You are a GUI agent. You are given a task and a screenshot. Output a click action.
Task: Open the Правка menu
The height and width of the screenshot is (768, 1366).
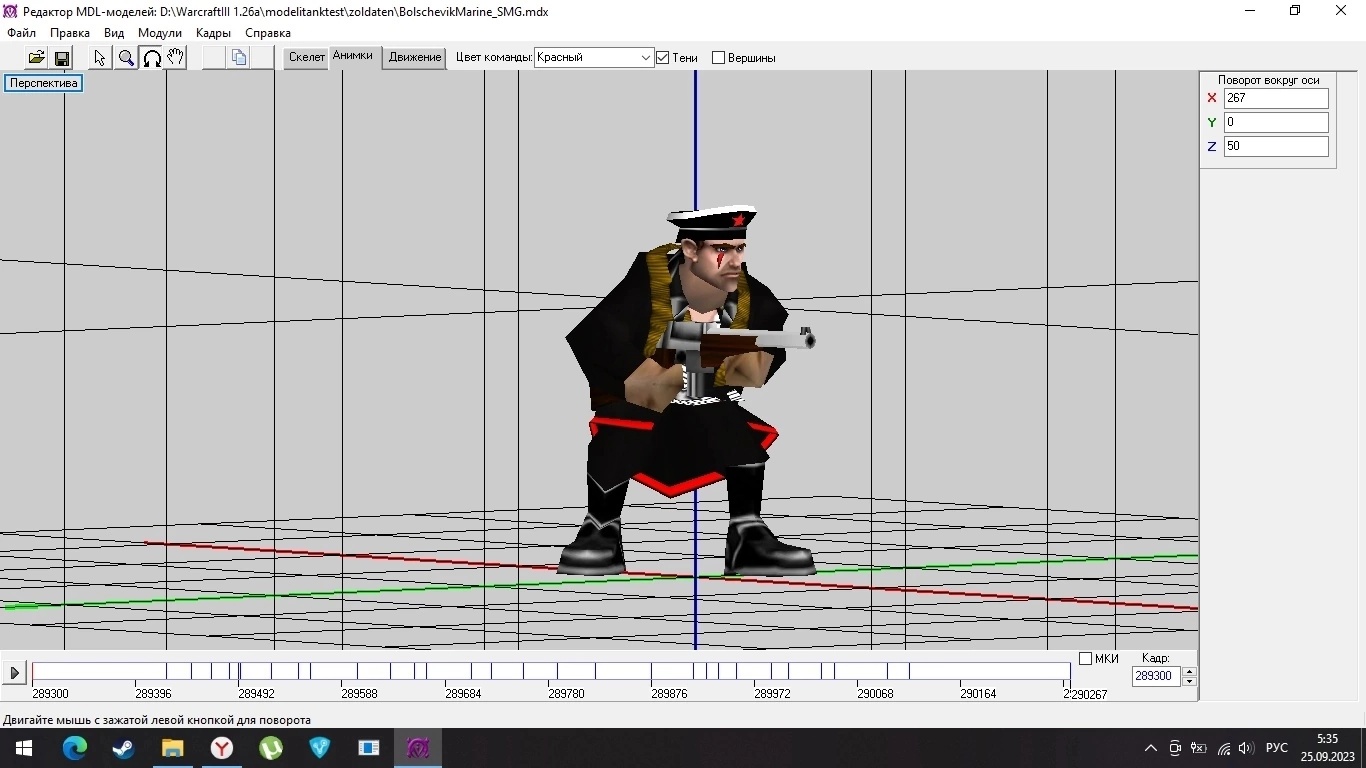point(70,33)
